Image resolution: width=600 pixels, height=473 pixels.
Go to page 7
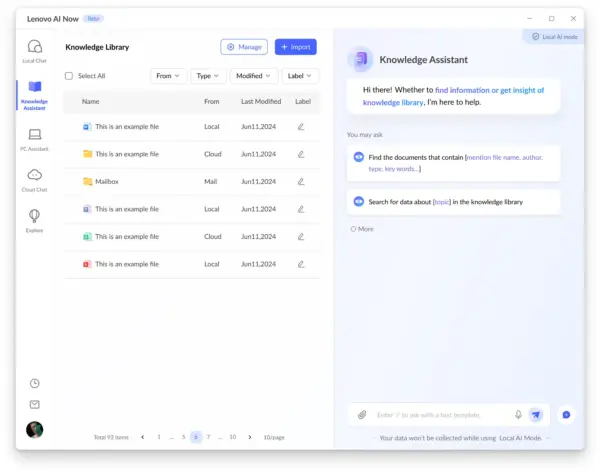point(208,437)
